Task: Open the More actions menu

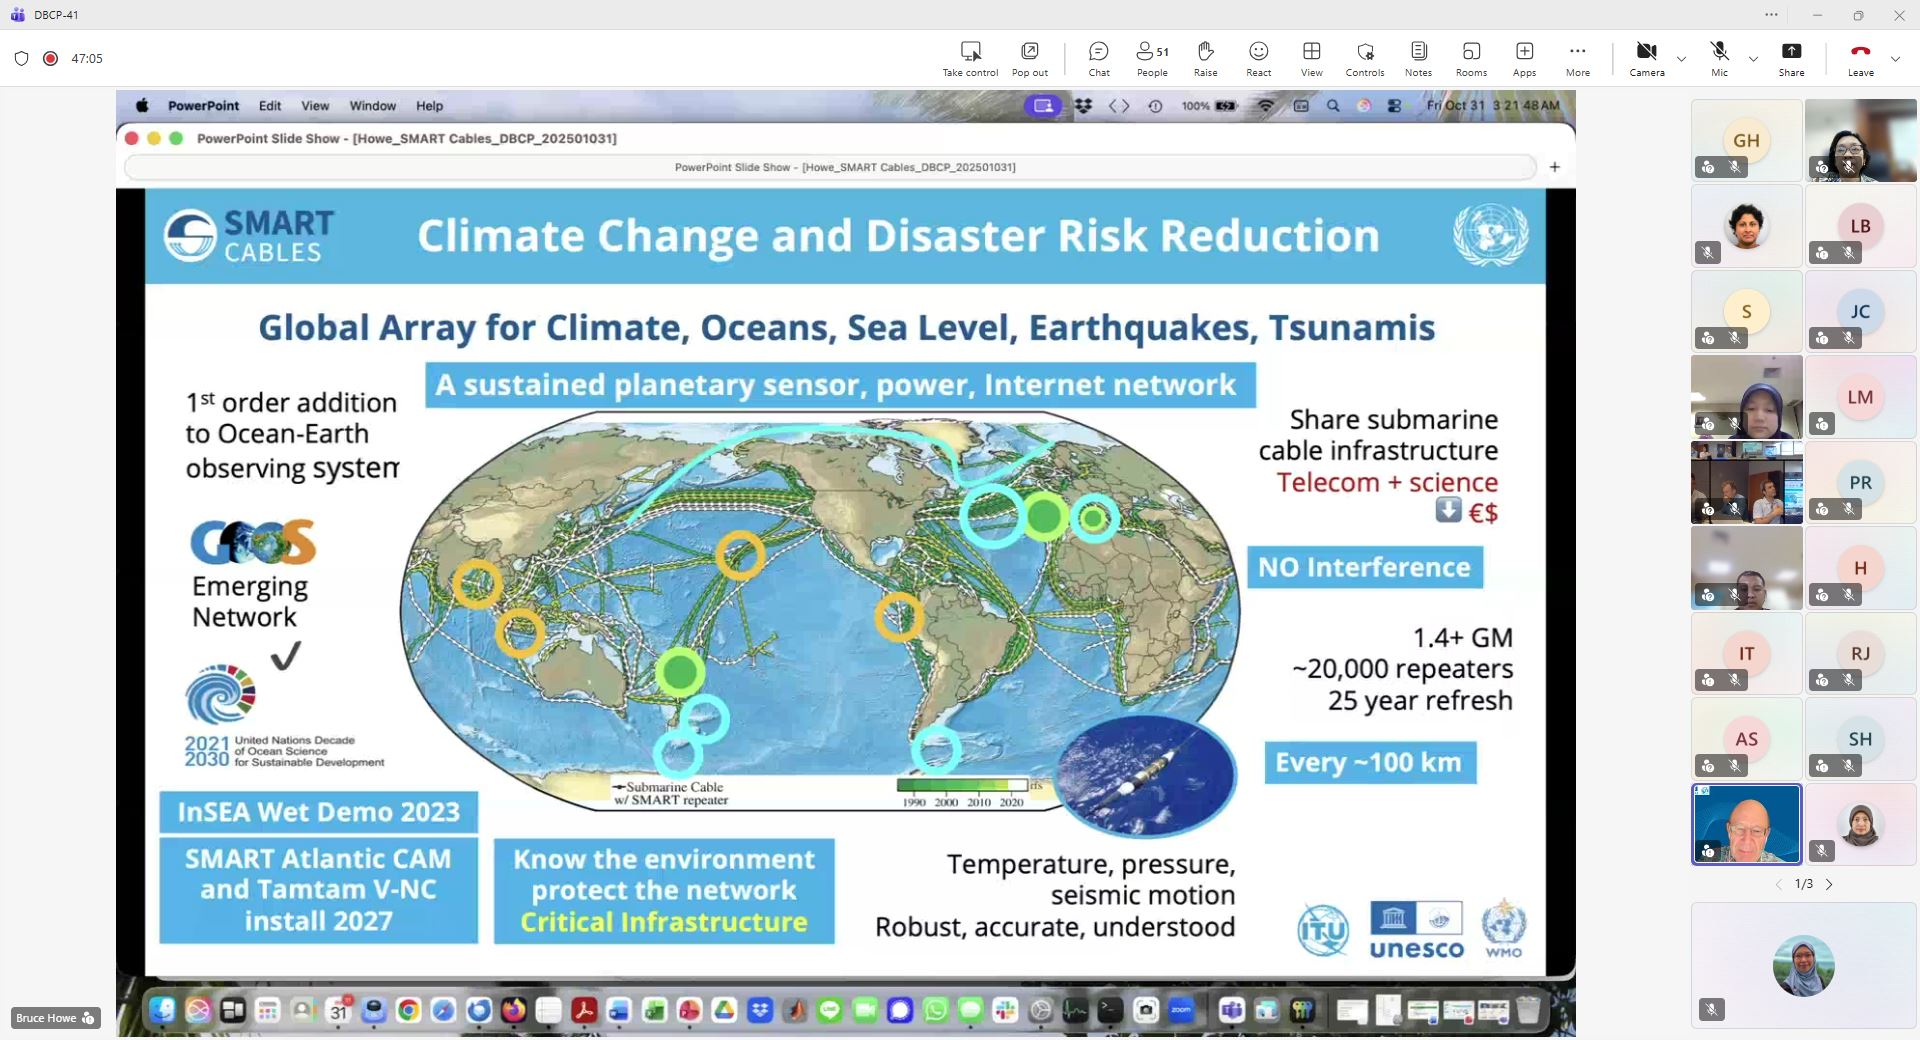Action: tap(1577, 58)
